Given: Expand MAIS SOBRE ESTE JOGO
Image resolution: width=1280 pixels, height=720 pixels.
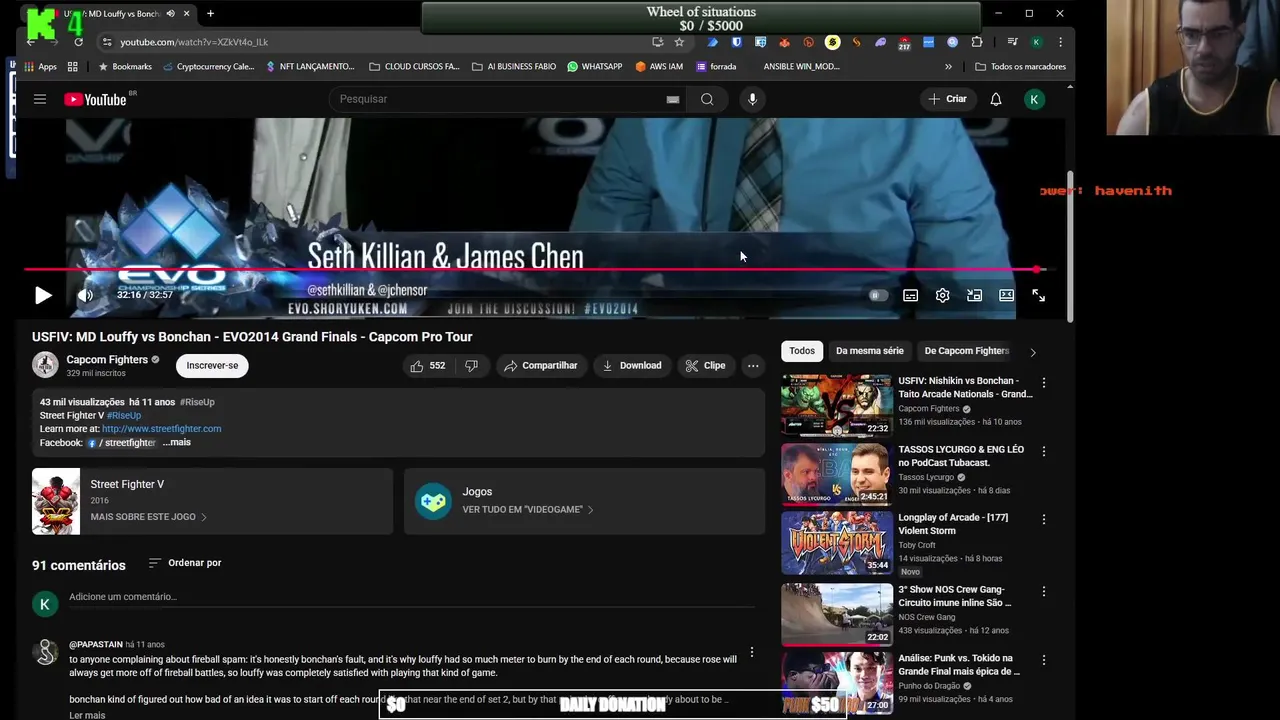Looking at the screenshot, I should (148, 517).
